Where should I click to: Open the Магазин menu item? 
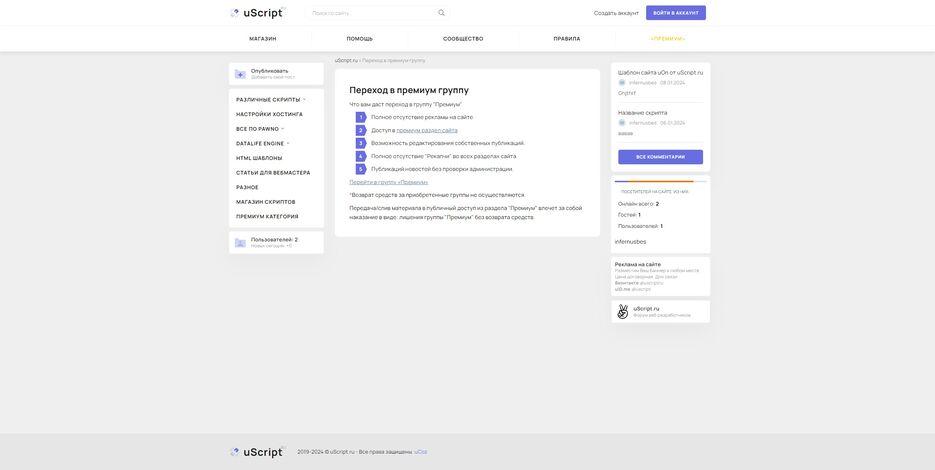tap(263, 39)
